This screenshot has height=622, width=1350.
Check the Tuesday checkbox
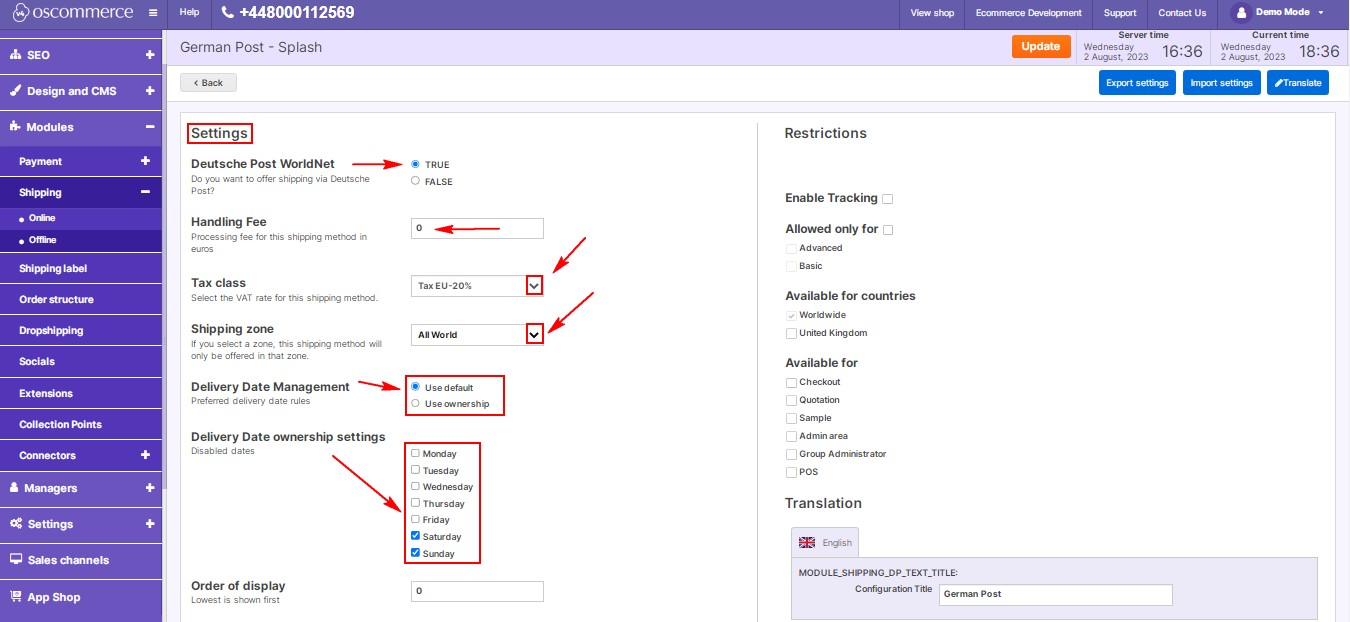point(415,470)
